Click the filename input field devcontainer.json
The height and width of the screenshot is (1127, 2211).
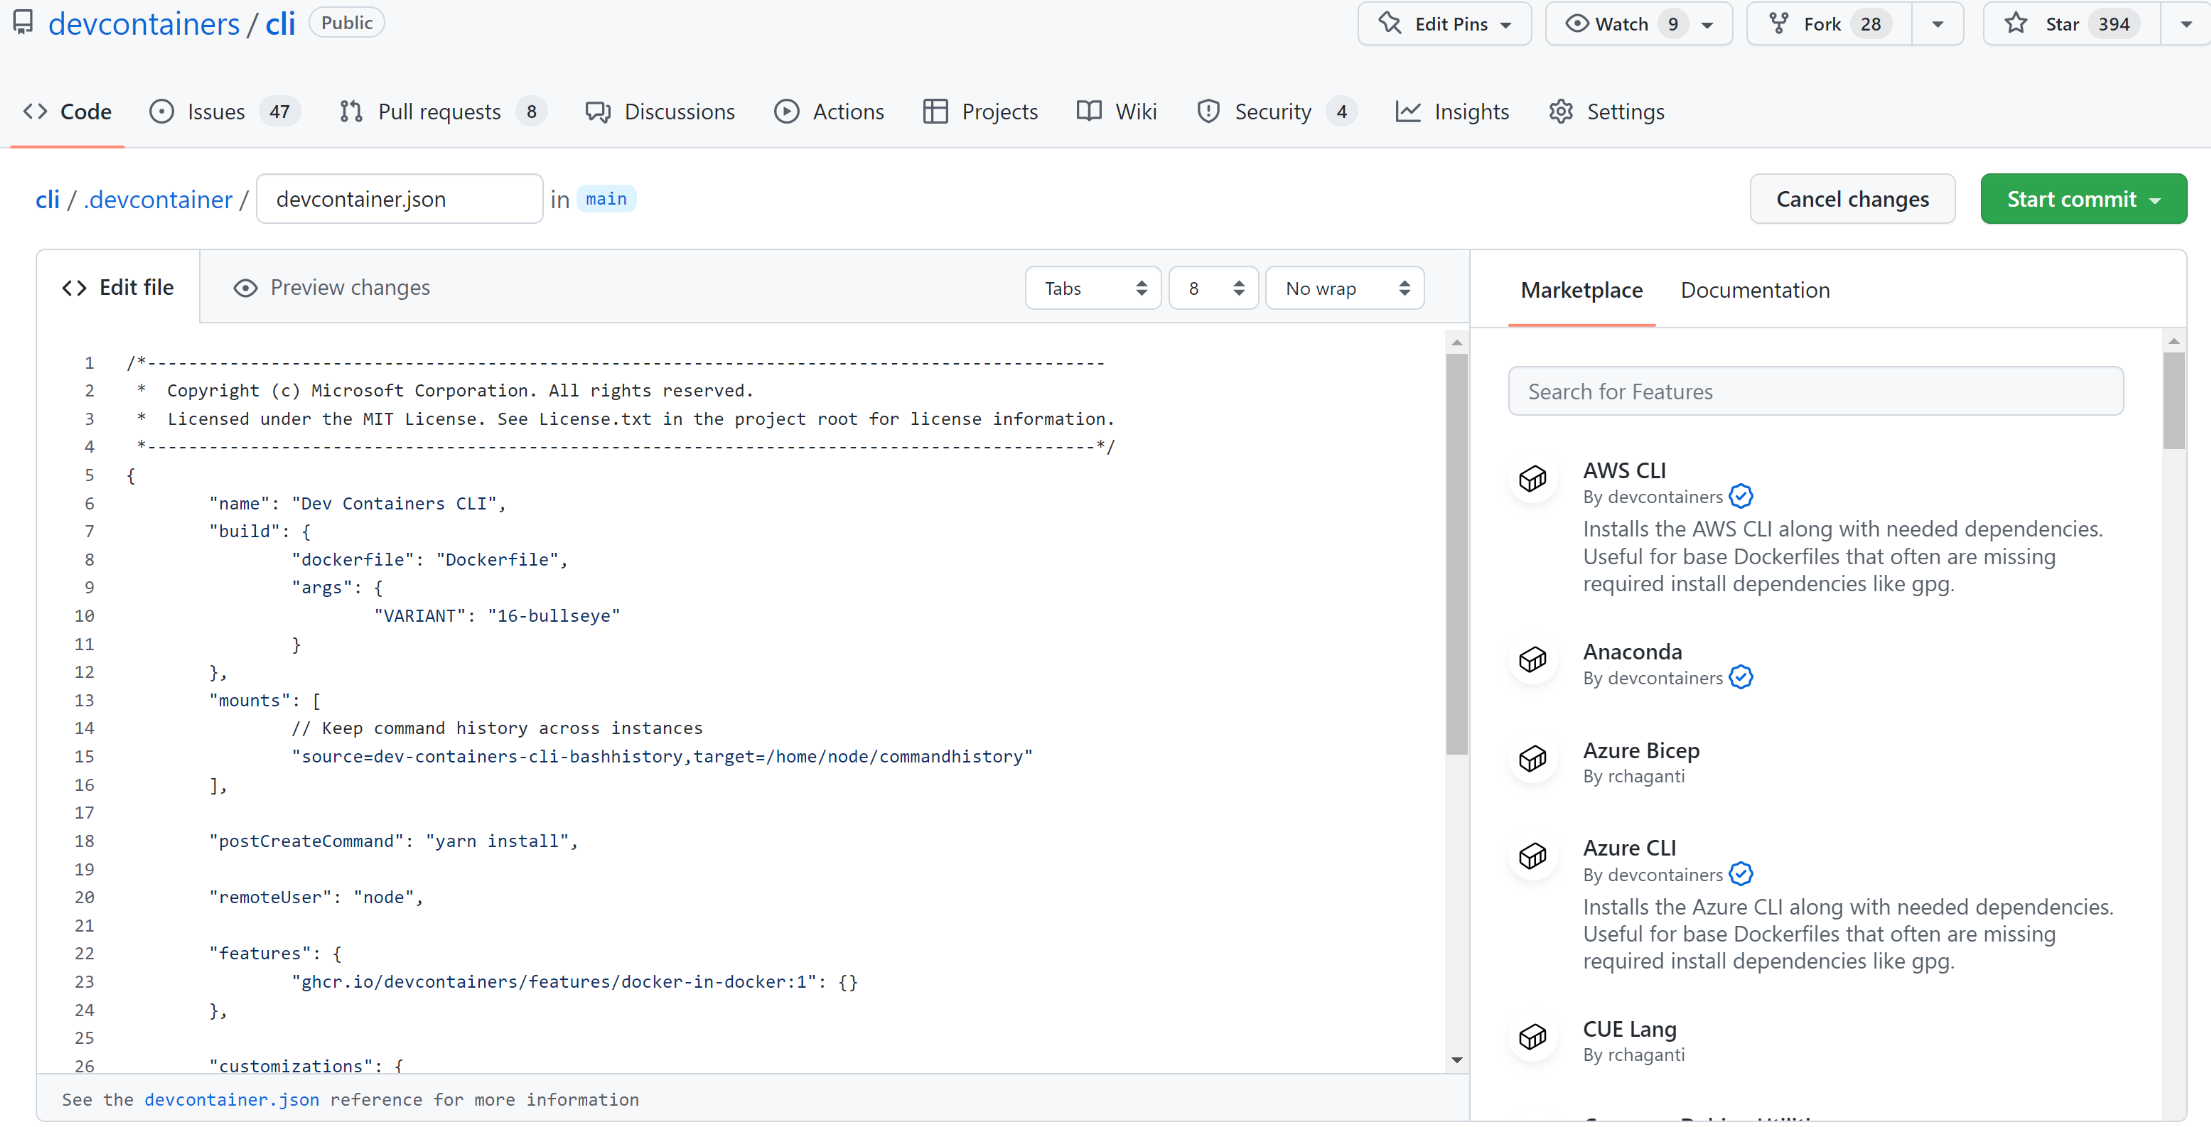[x=399, y=199]
